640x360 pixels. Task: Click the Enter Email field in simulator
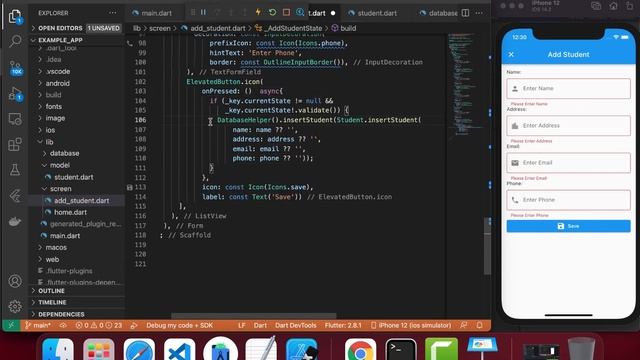(x=568, y=163)
